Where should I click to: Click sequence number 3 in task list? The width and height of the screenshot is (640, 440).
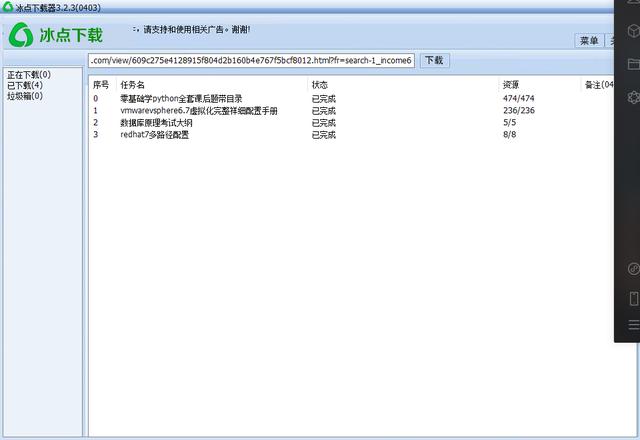96,134
